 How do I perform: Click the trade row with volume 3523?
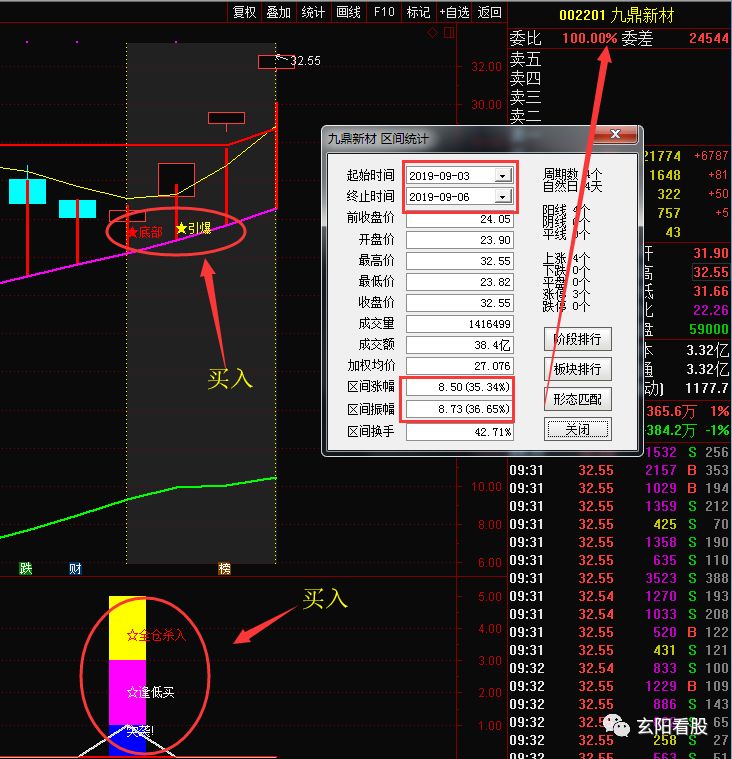coord(619,578)
